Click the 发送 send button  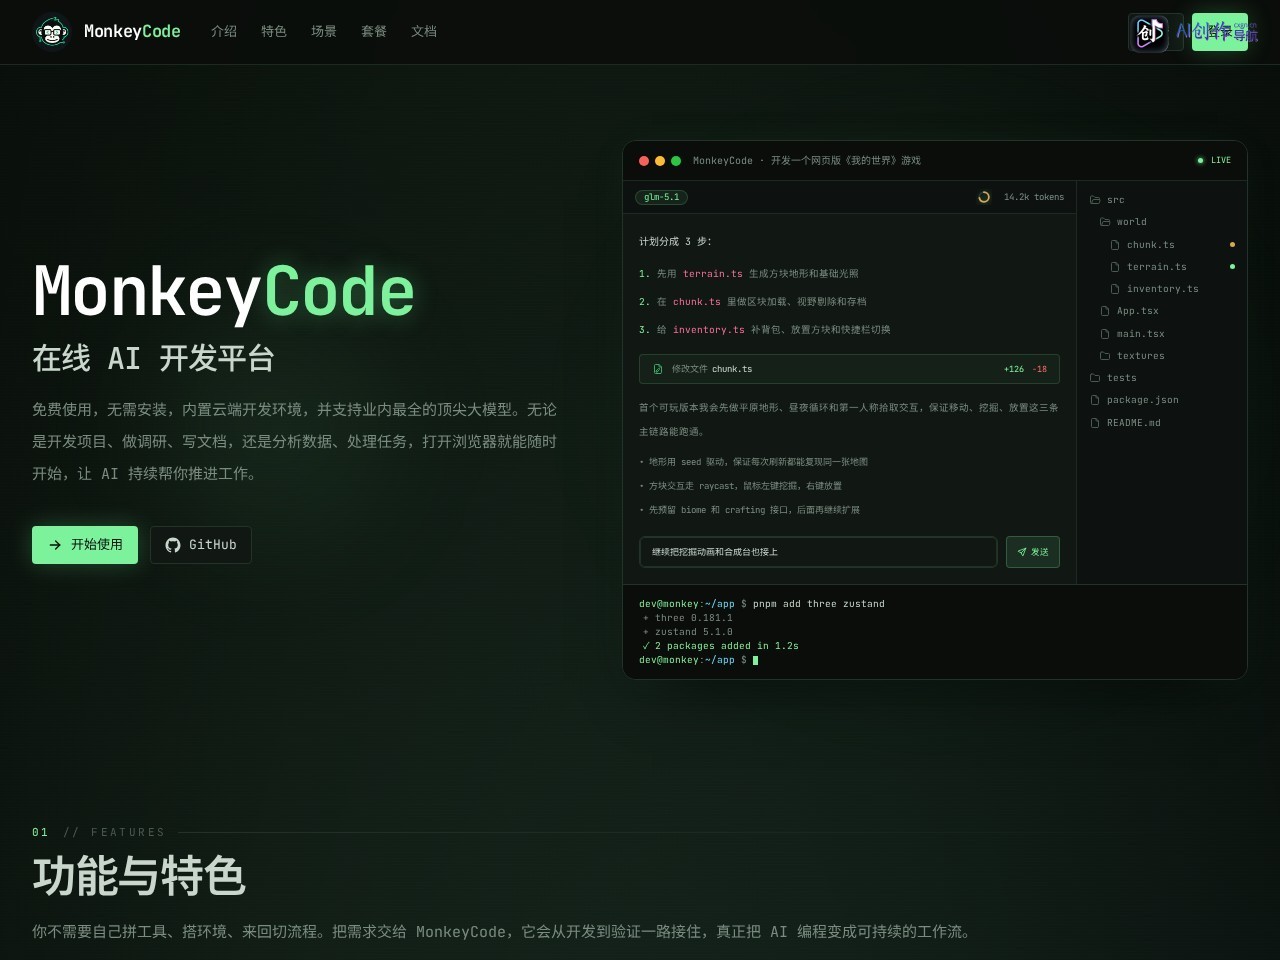coord(1033,552)
